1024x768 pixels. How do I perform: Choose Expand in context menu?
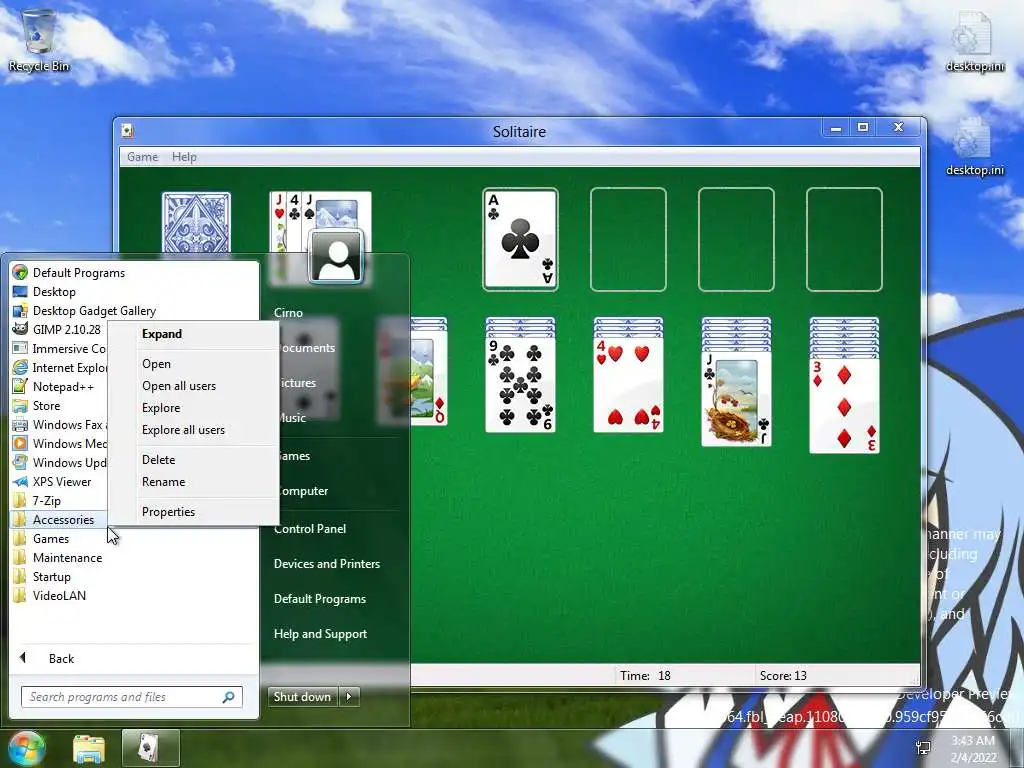click(193, 334)
